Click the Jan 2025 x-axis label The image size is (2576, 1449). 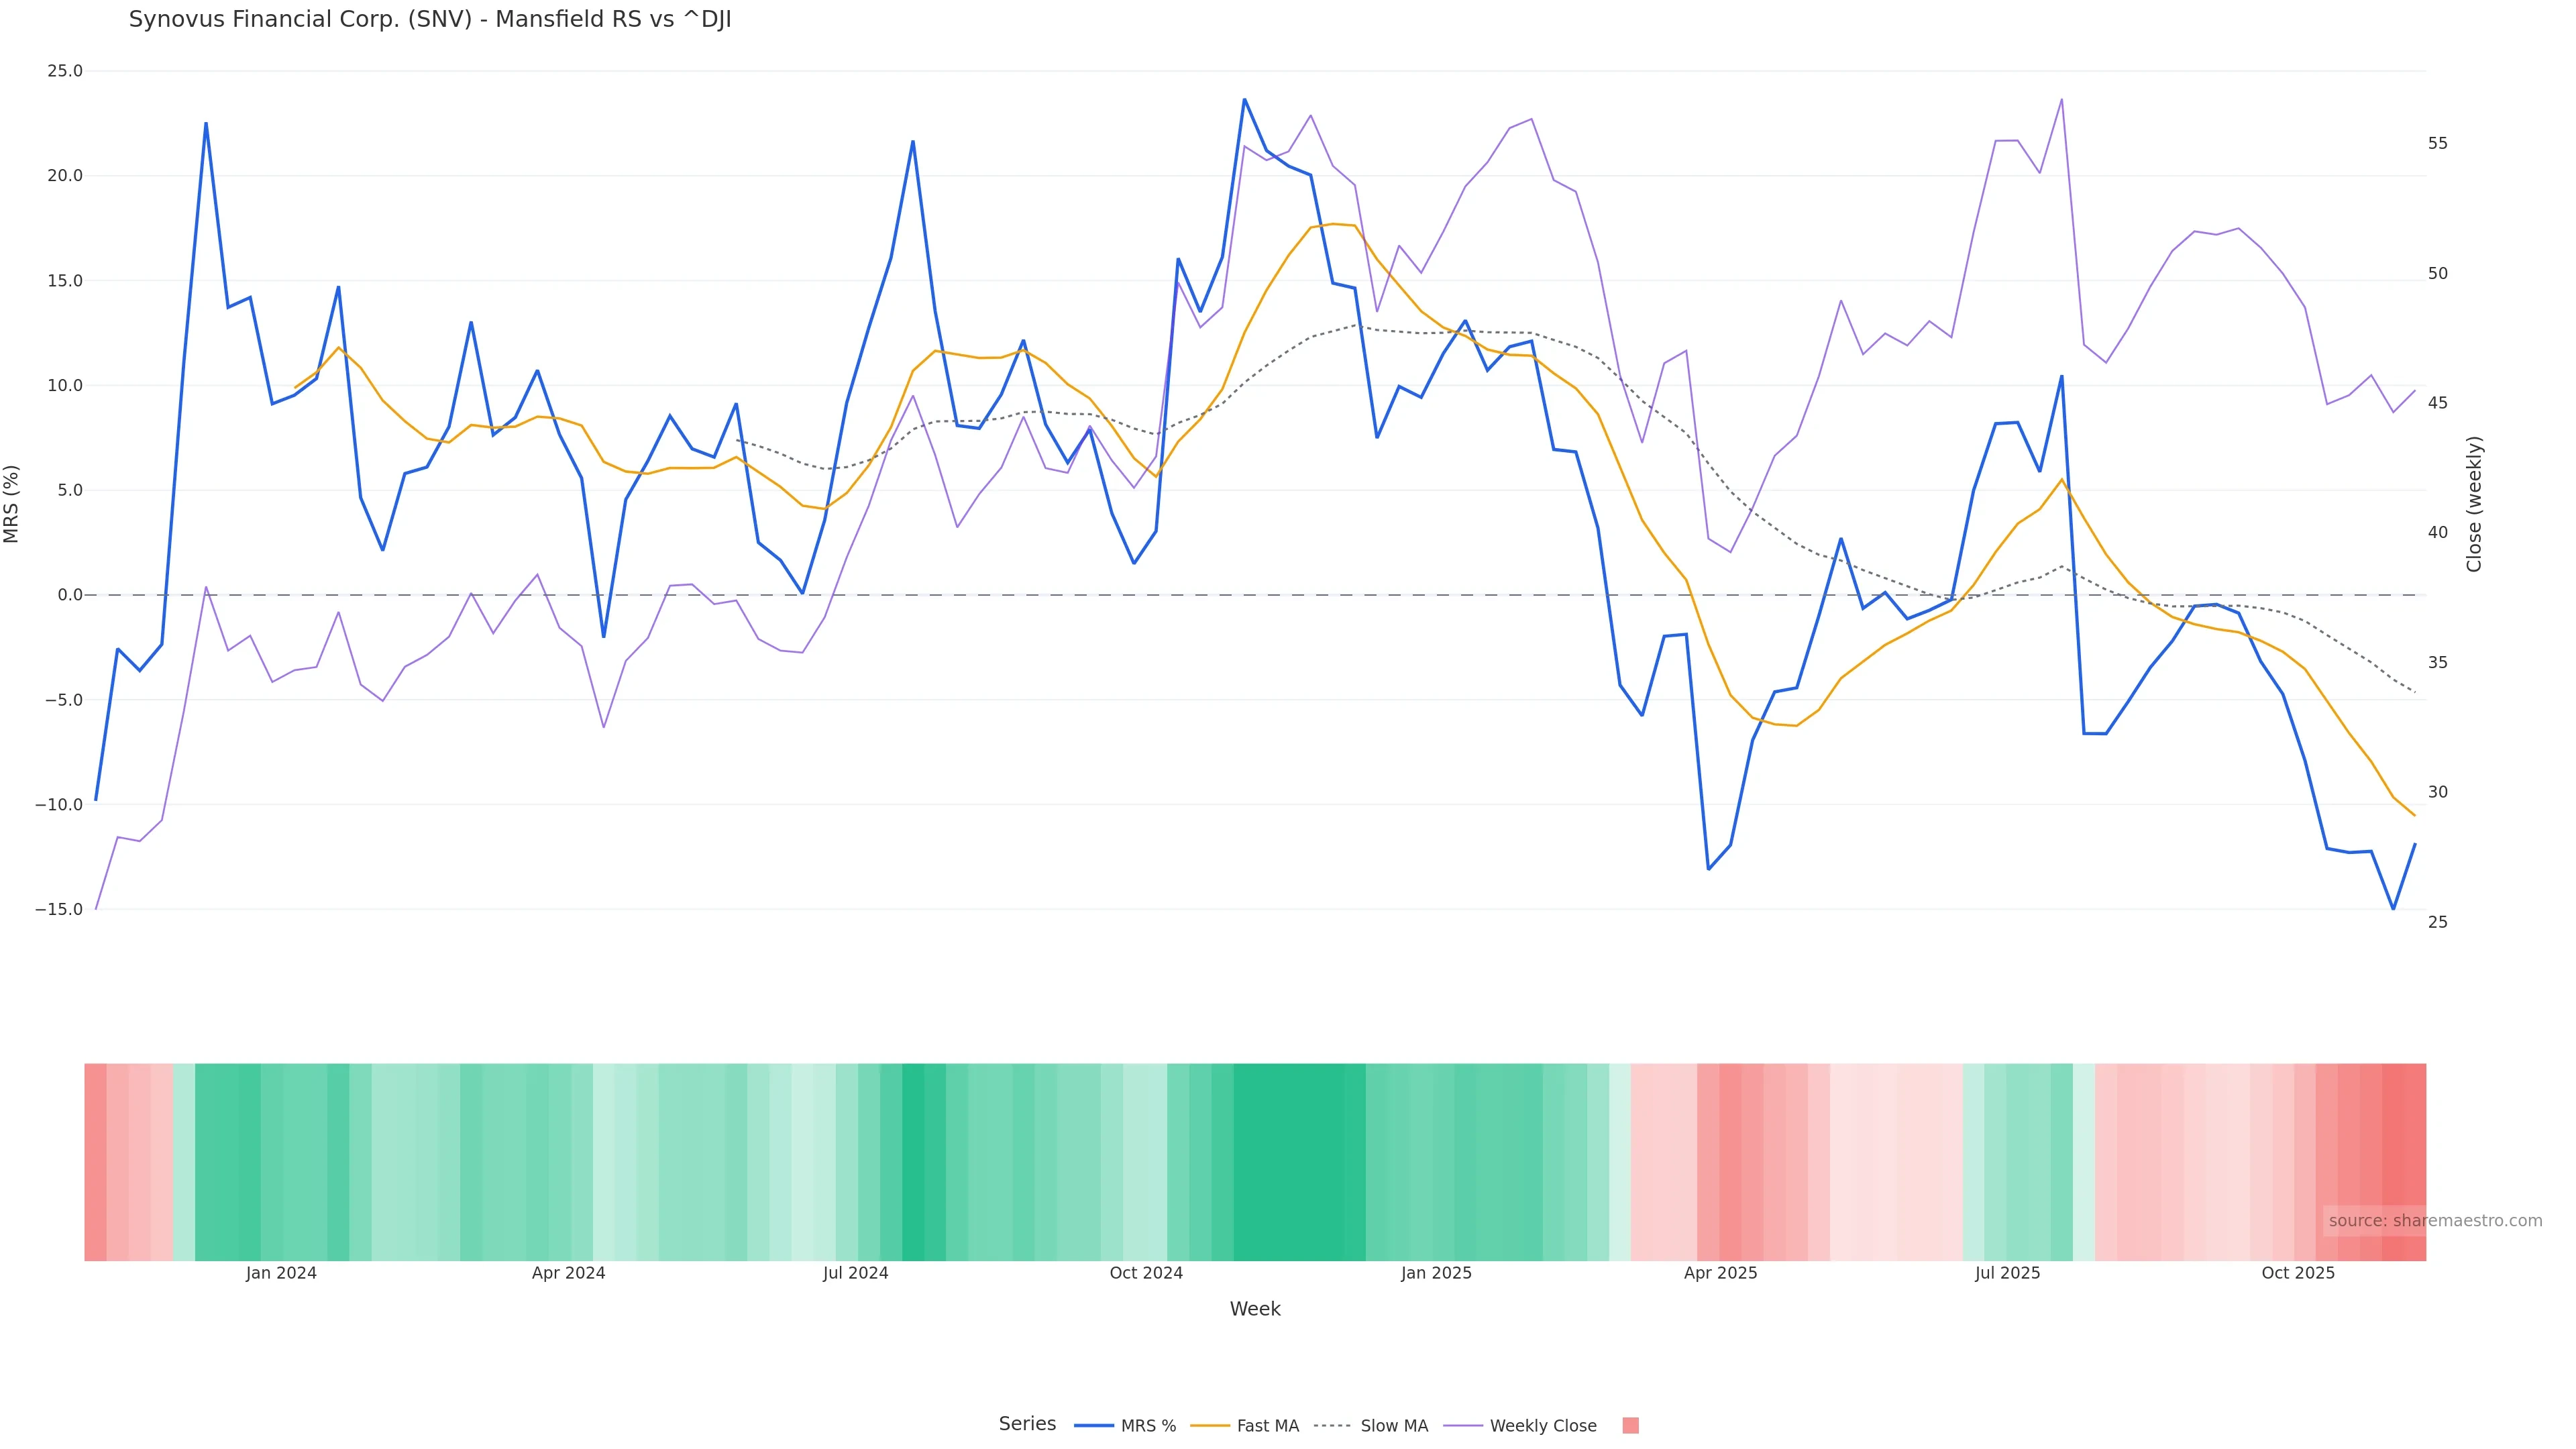1436,1274
